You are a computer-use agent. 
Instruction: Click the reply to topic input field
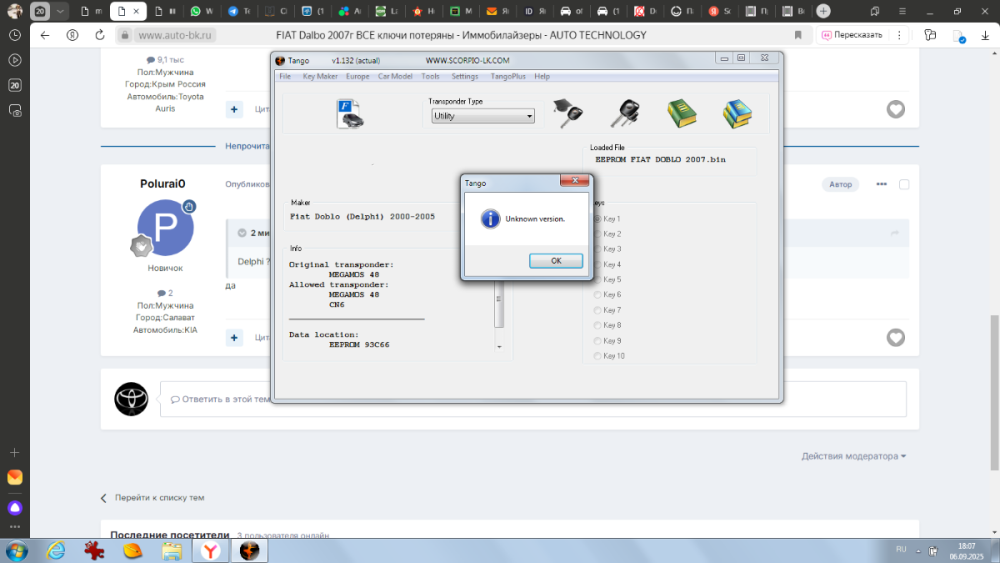(533, 399)
